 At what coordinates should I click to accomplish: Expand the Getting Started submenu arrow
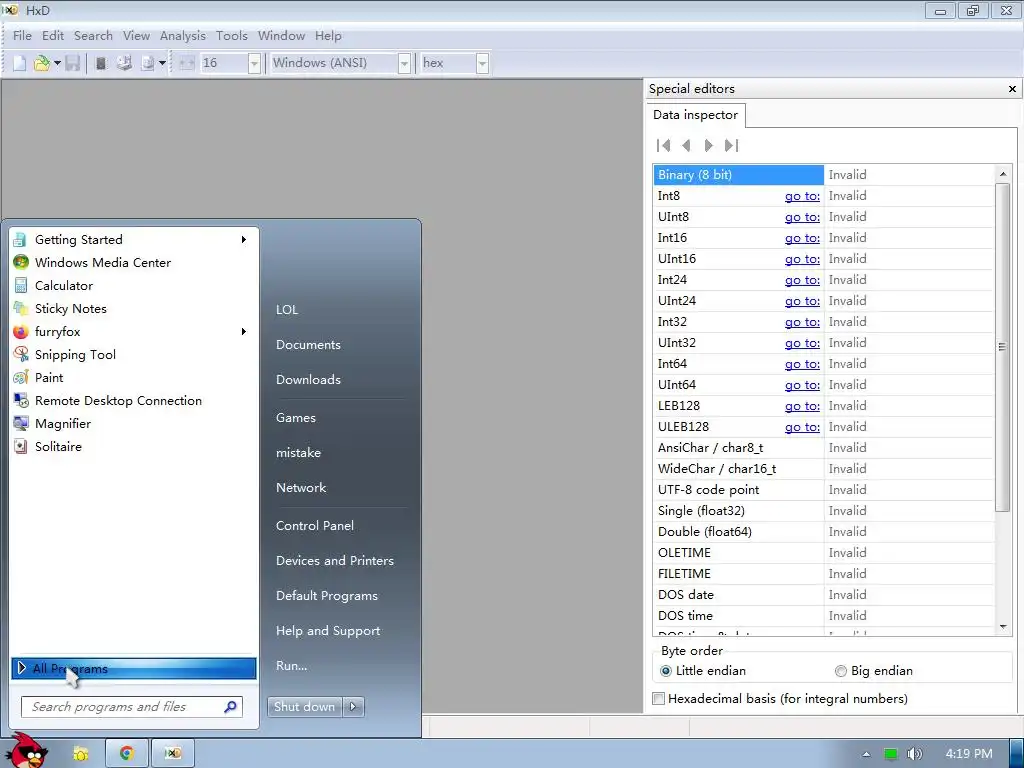click(244, 240)
